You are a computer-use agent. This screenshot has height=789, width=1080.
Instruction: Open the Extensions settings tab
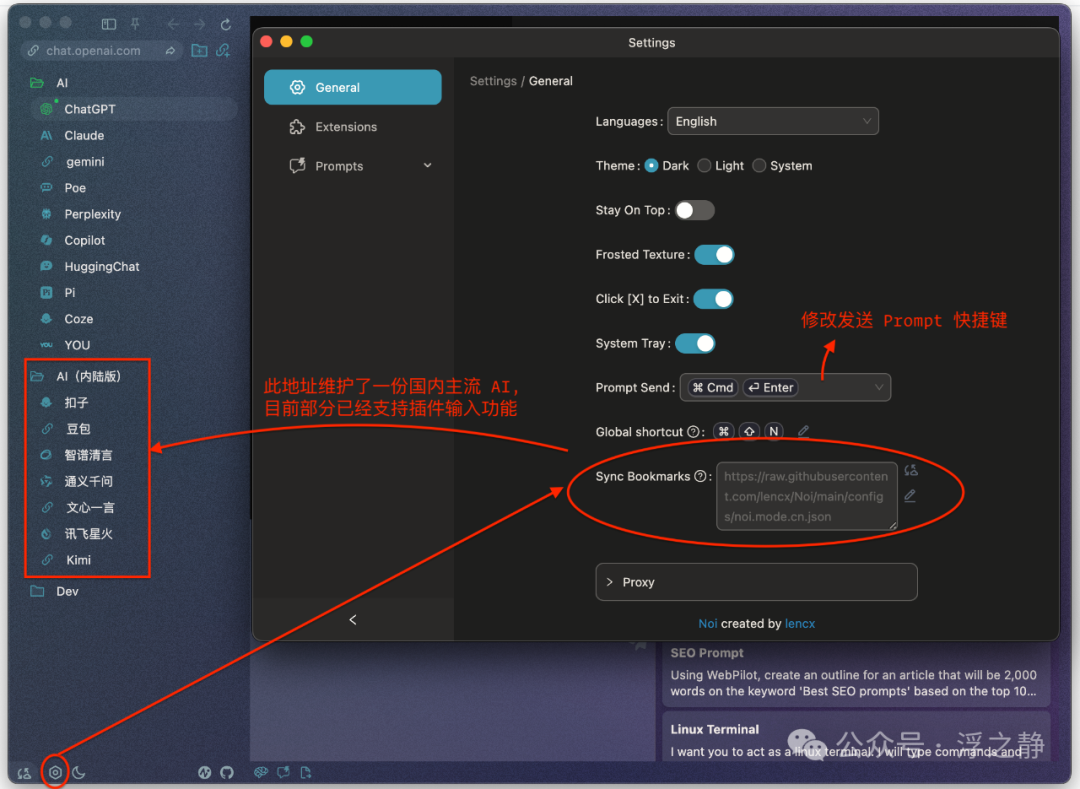pyautogui.click(x=353, y=127)
